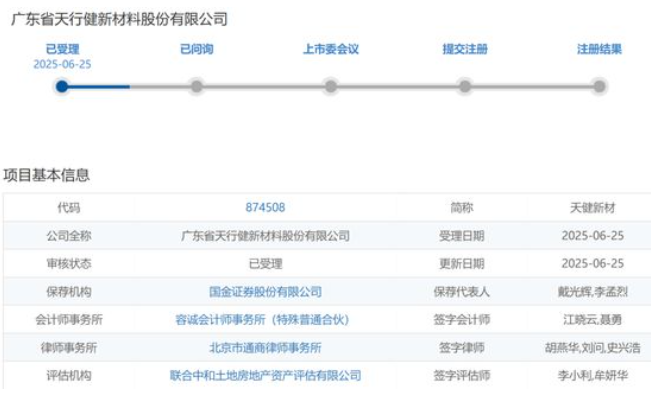Click the 提交注册 progress step dot

click(465, 86)
